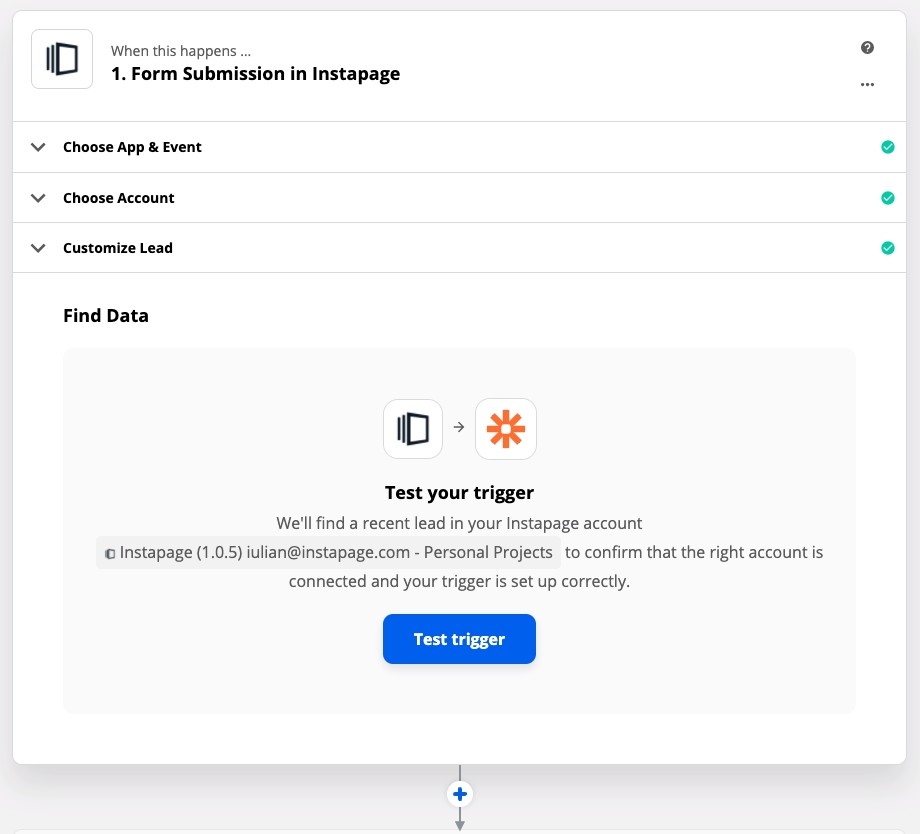Open the Customize Lead section label
920x834 pixels.
click(x=118, y=248)
